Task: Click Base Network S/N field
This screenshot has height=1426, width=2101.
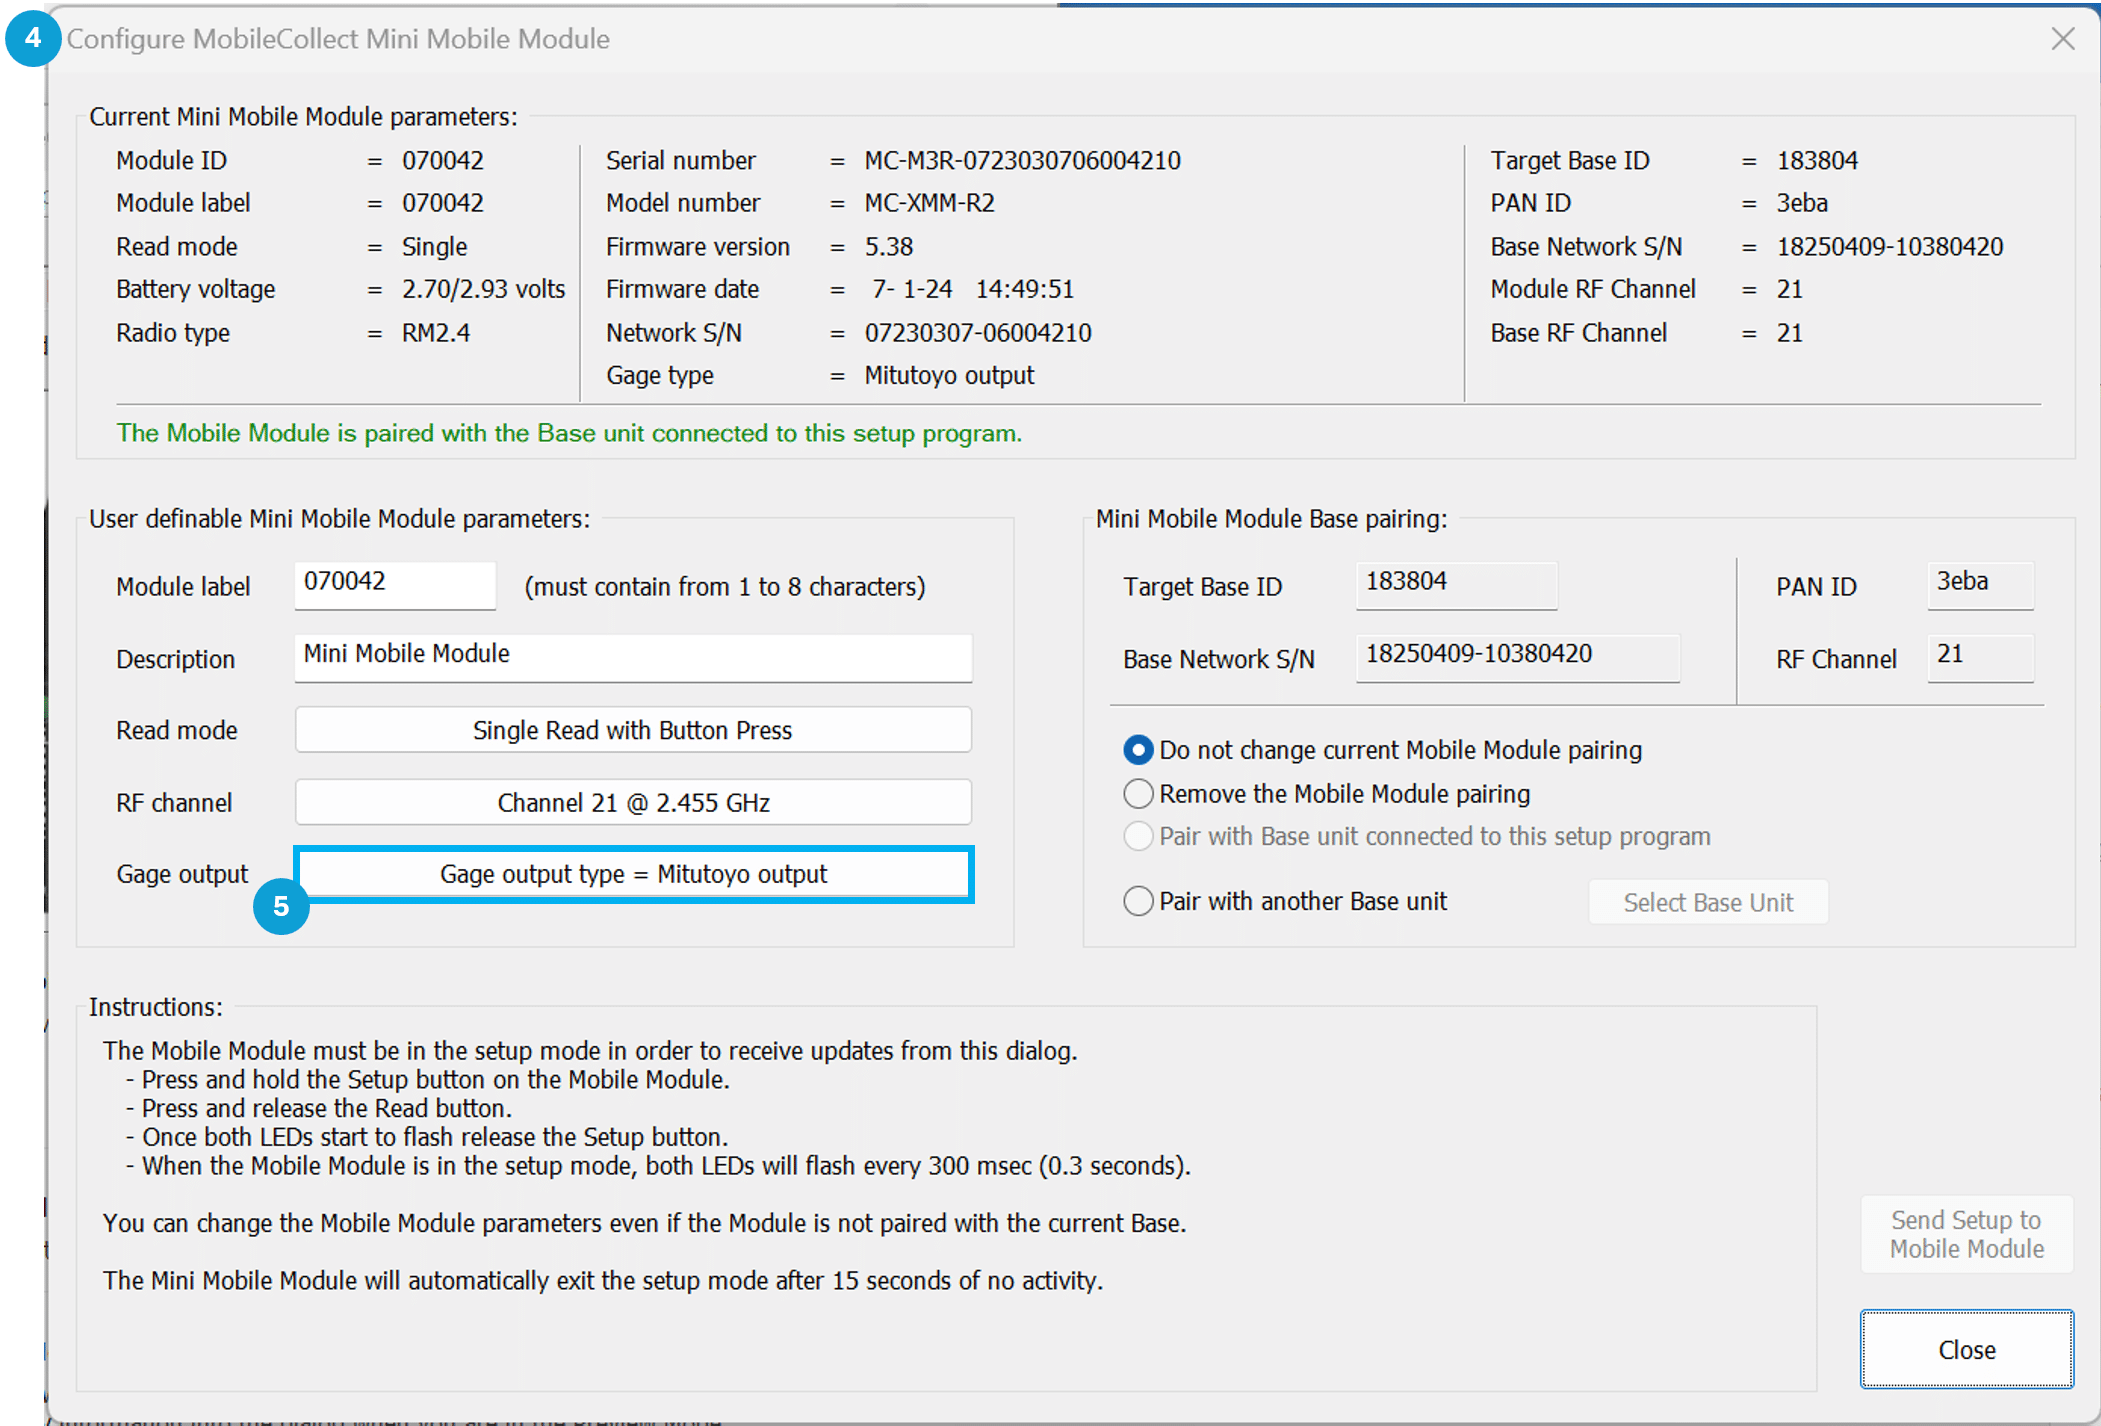Action: click(x=1516, y=656)
